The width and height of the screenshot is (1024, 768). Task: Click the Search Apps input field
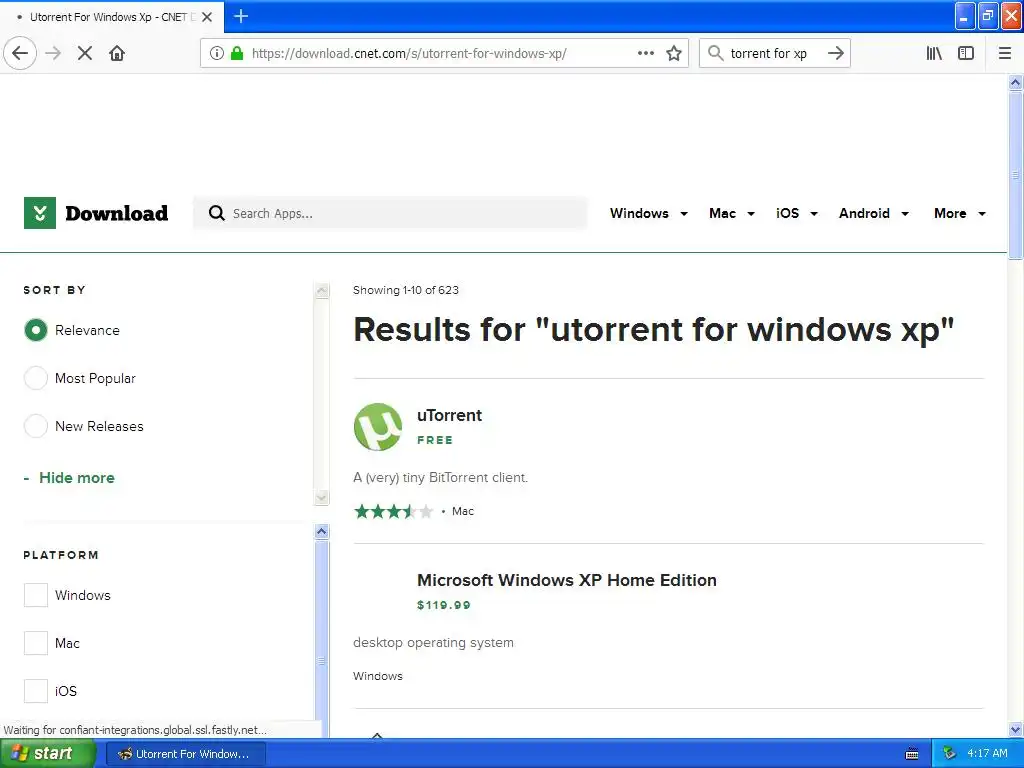click(x=390, y=213)
